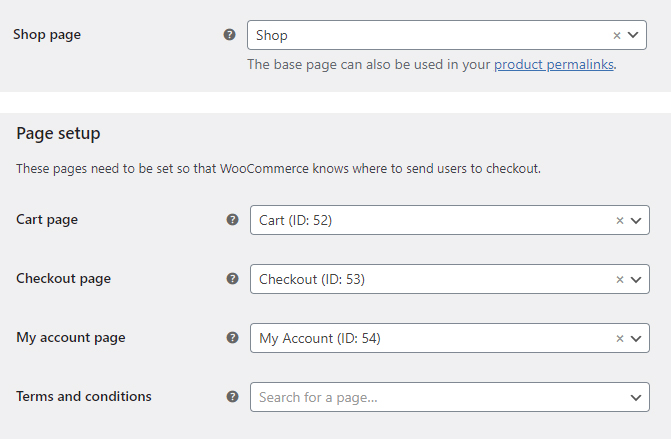Clear the My Account (ID: 54) selection

[x=620, y=339]
